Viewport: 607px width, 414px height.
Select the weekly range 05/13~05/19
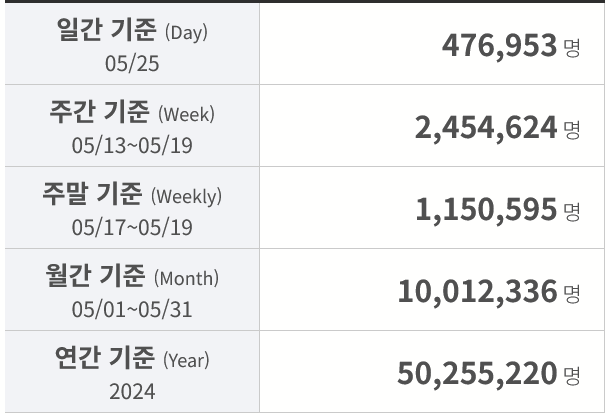(x=132, y=146)
